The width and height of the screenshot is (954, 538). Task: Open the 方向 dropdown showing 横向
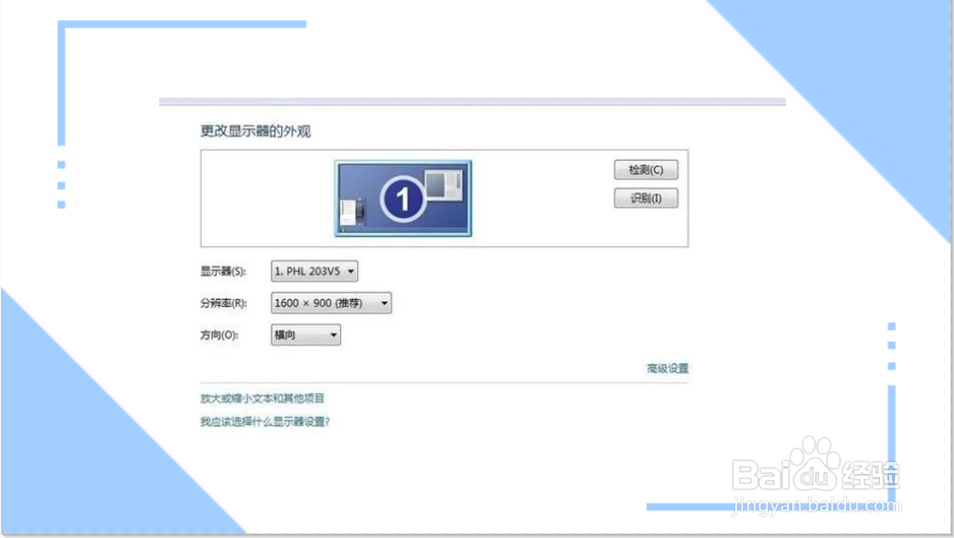pyautogui.click(x=305, y=335)
